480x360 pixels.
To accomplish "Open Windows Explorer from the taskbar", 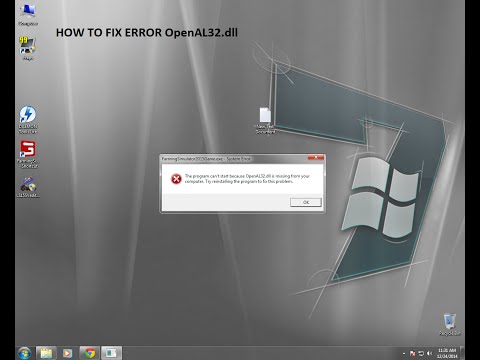I will pyautogui.click(x=46, y=353).
